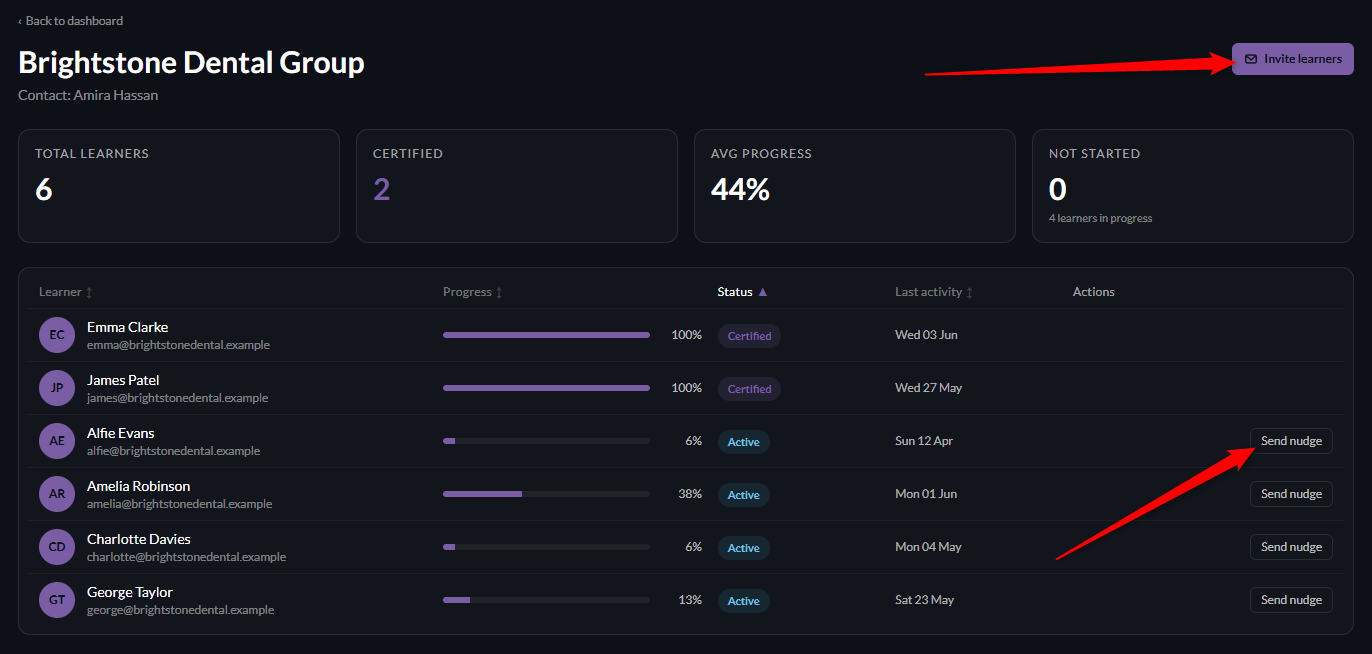The image size is (1372, 654).
Task: Send nudge to Alfie Evans
Action: point(1291,441)
